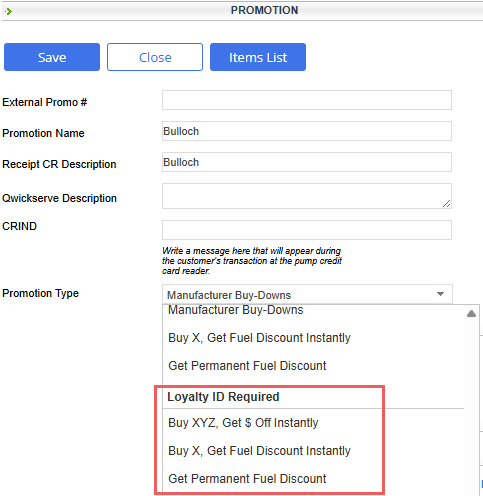Click the Loyalty ID Required group header
The width and height of the screenshot is (483, 496).
223,397
